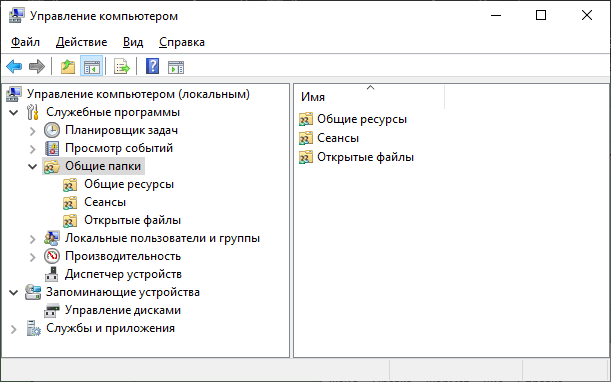Click the Управление дисками drive icon
Screen dimensions: 611x382
tap(52, 311)
